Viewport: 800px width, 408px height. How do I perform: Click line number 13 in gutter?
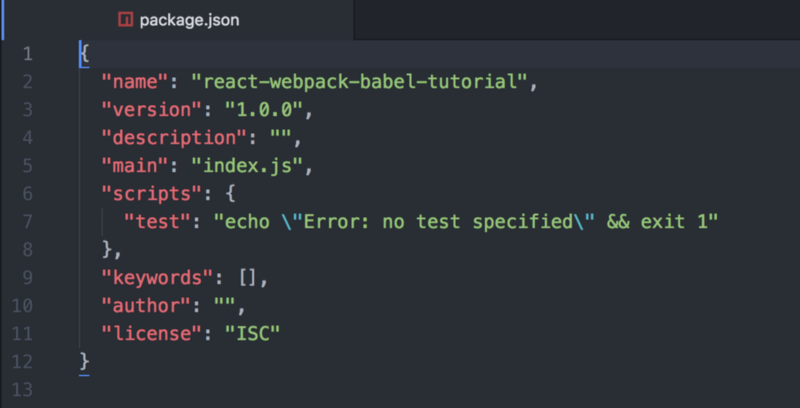point(22,390)
